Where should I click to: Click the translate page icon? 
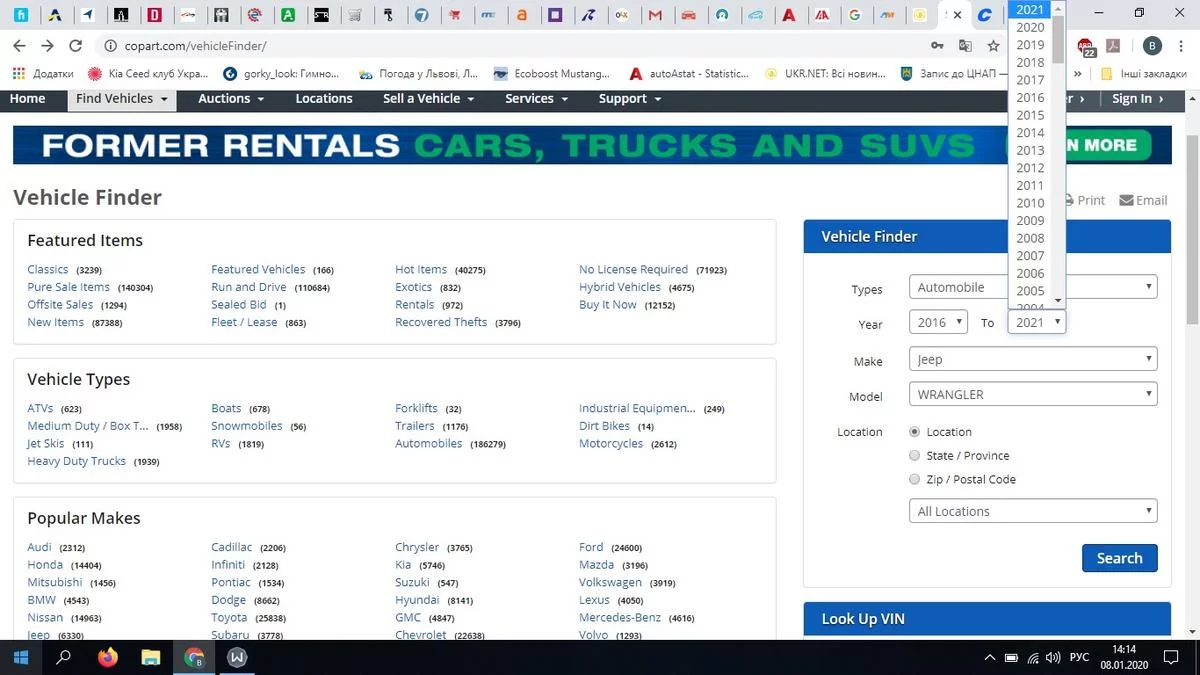(x=965, y=46)
